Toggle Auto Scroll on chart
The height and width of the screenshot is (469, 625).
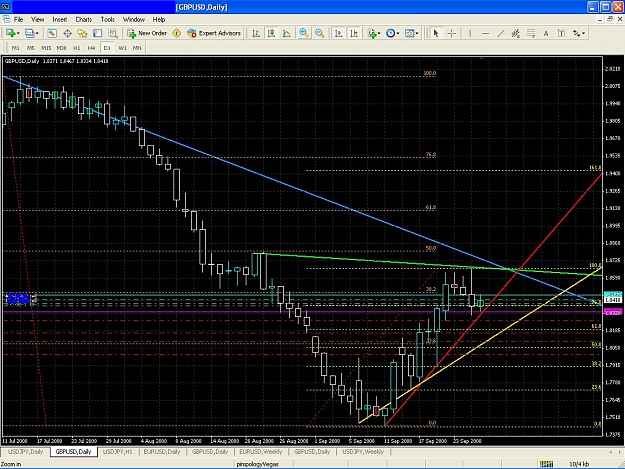click(x=338, y=33)
